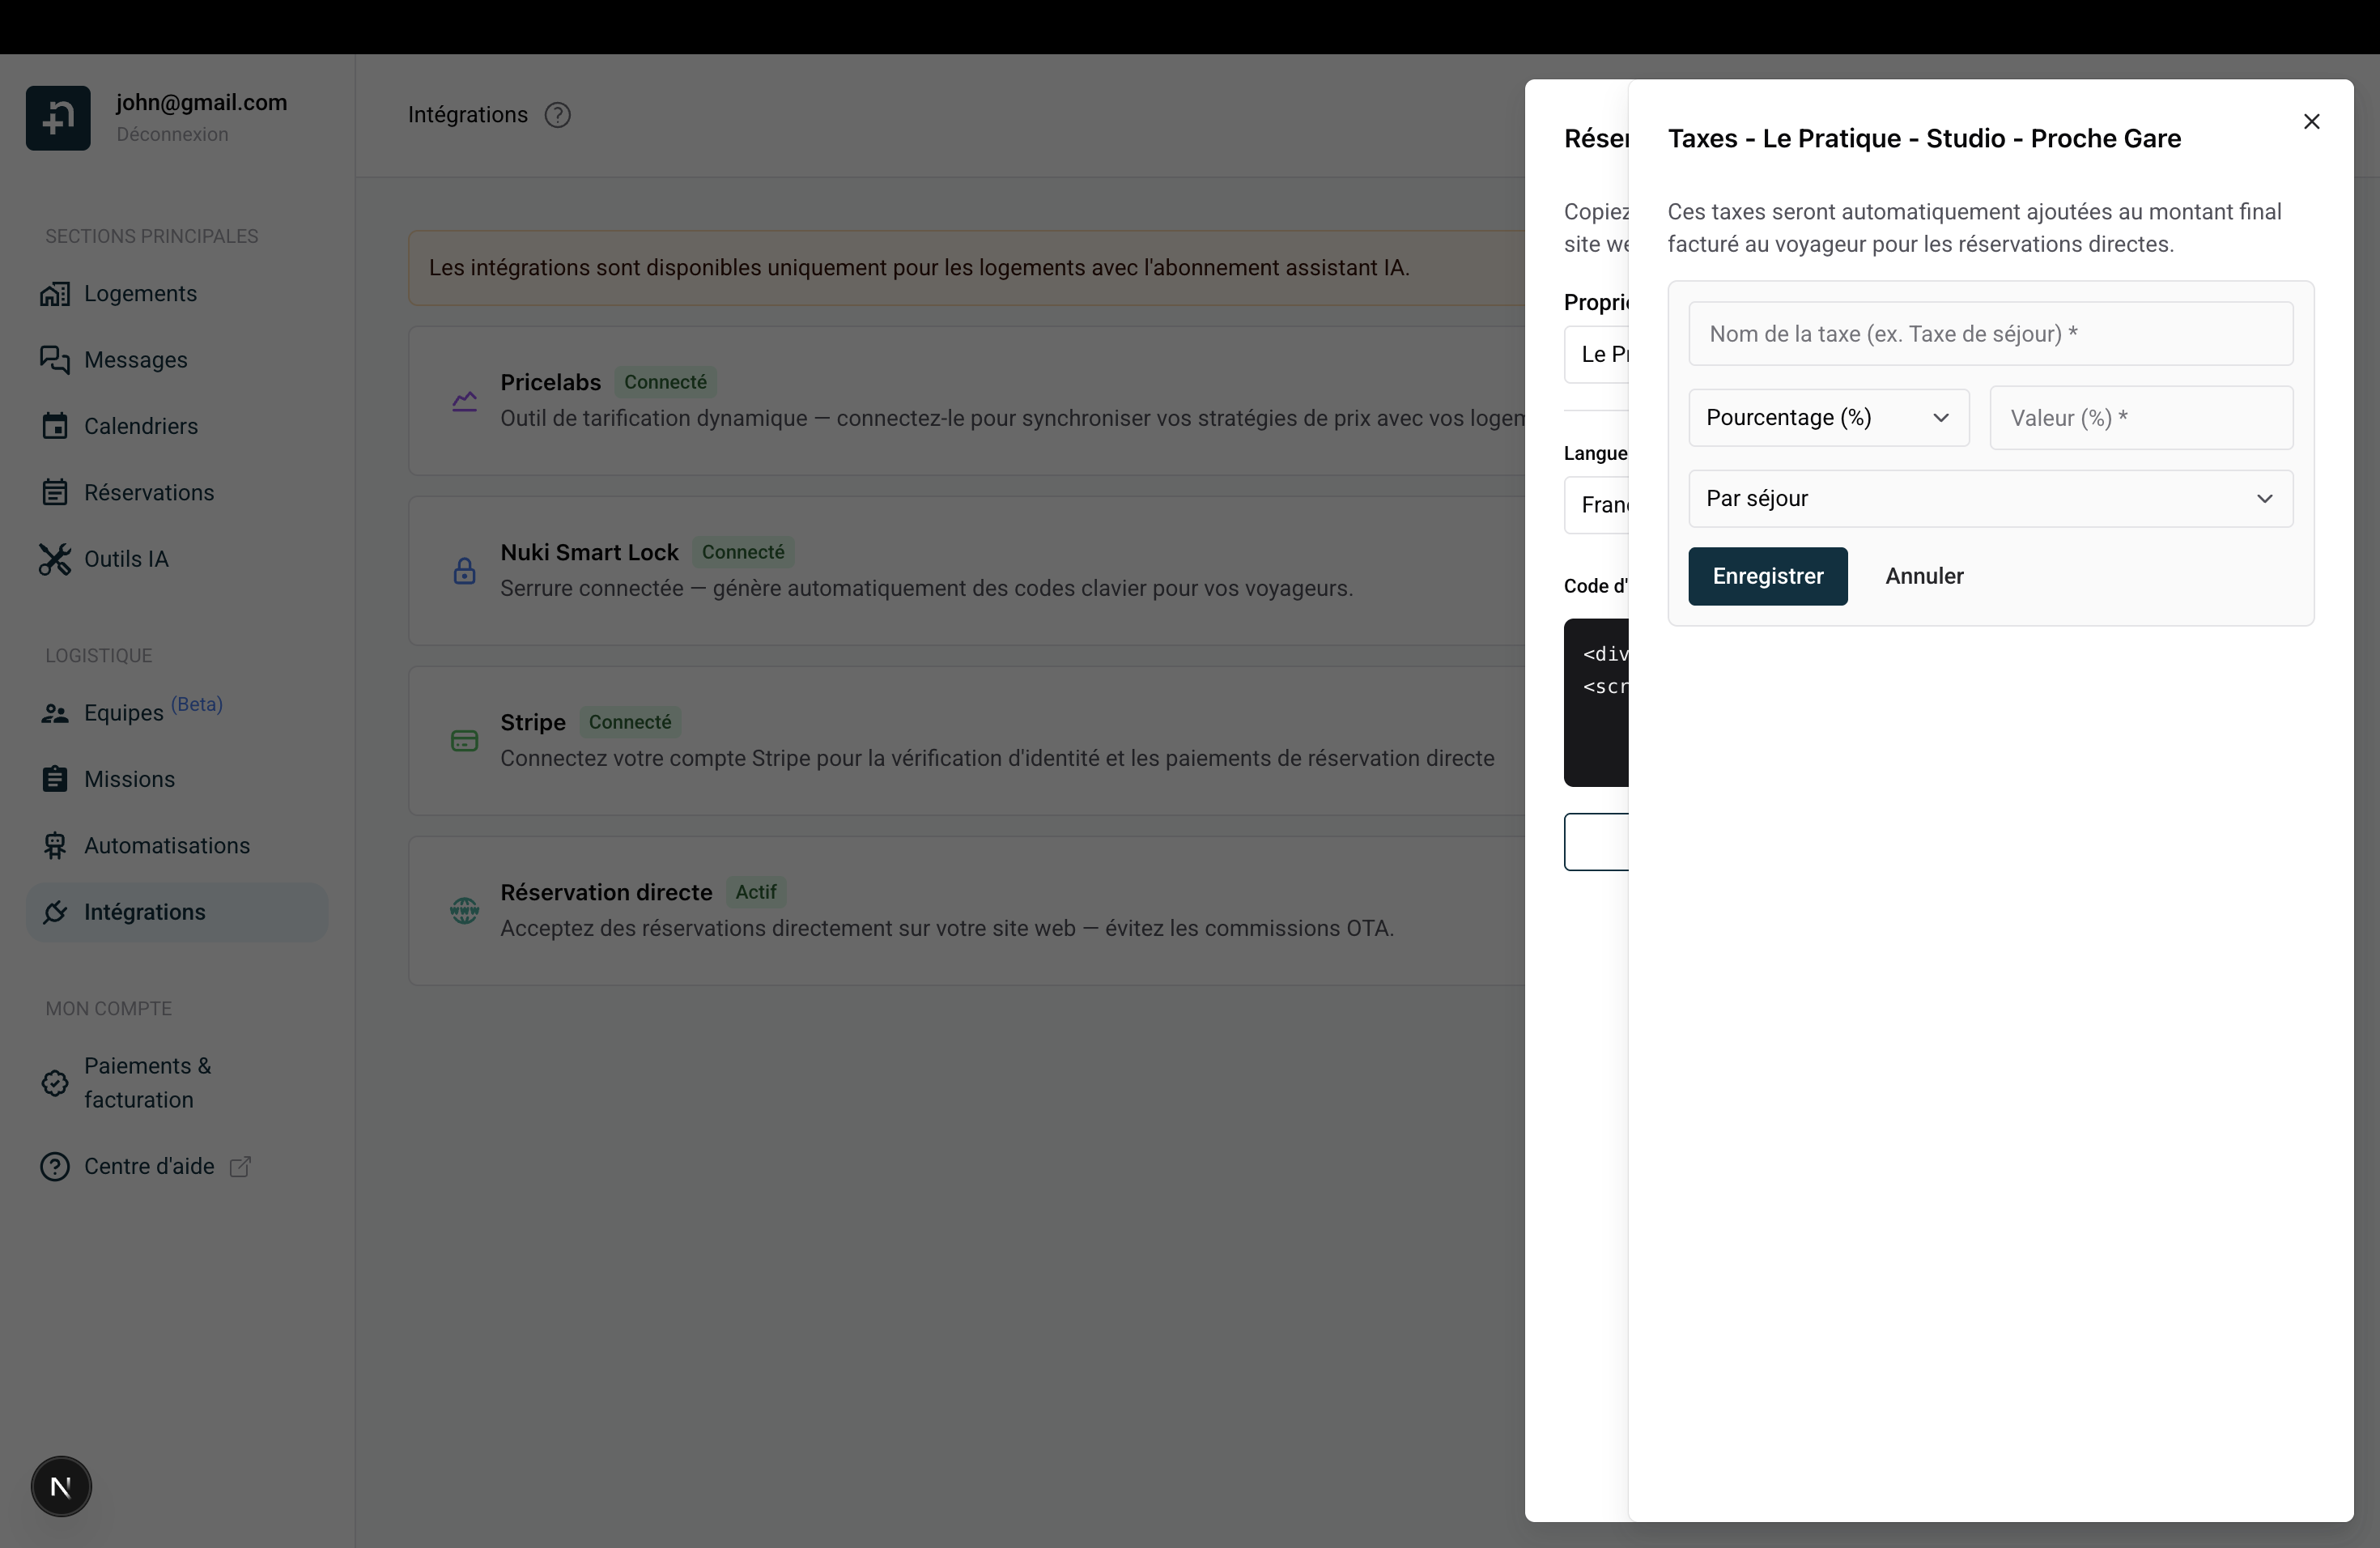Open the Integrations help question-mark icon

point(557,115)
